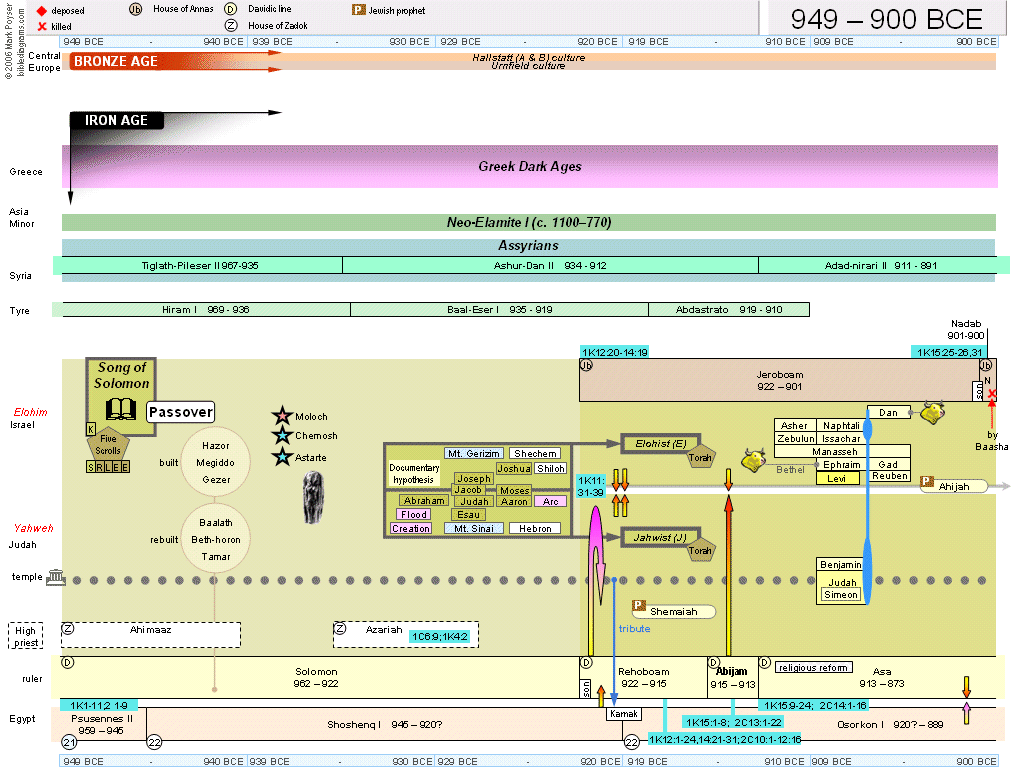Click the 930 BCE marker on top timeline
This screenshot has width=1024, height=768.
[410, 42]
